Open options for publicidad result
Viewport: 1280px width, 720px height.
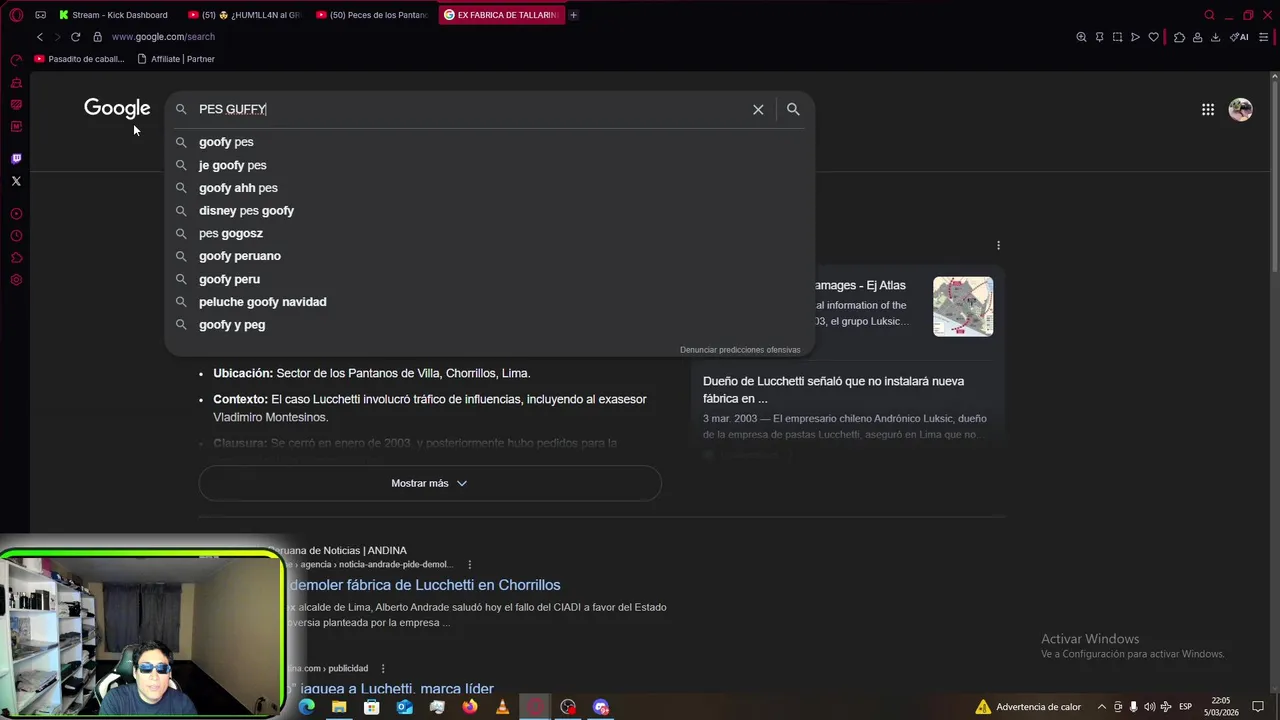point(382,668)
